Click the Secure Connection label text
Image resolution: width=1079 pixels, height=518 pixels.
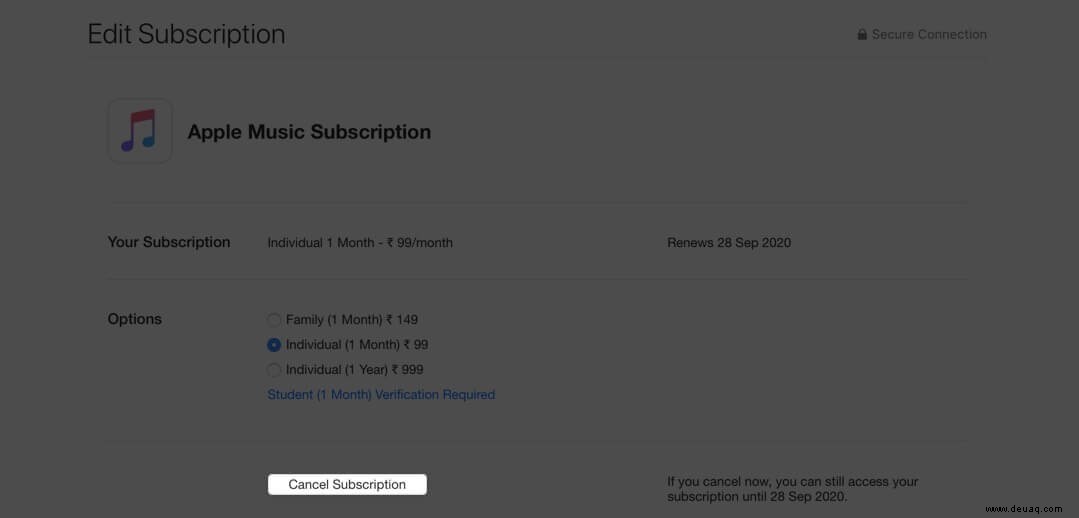(929, 34)
